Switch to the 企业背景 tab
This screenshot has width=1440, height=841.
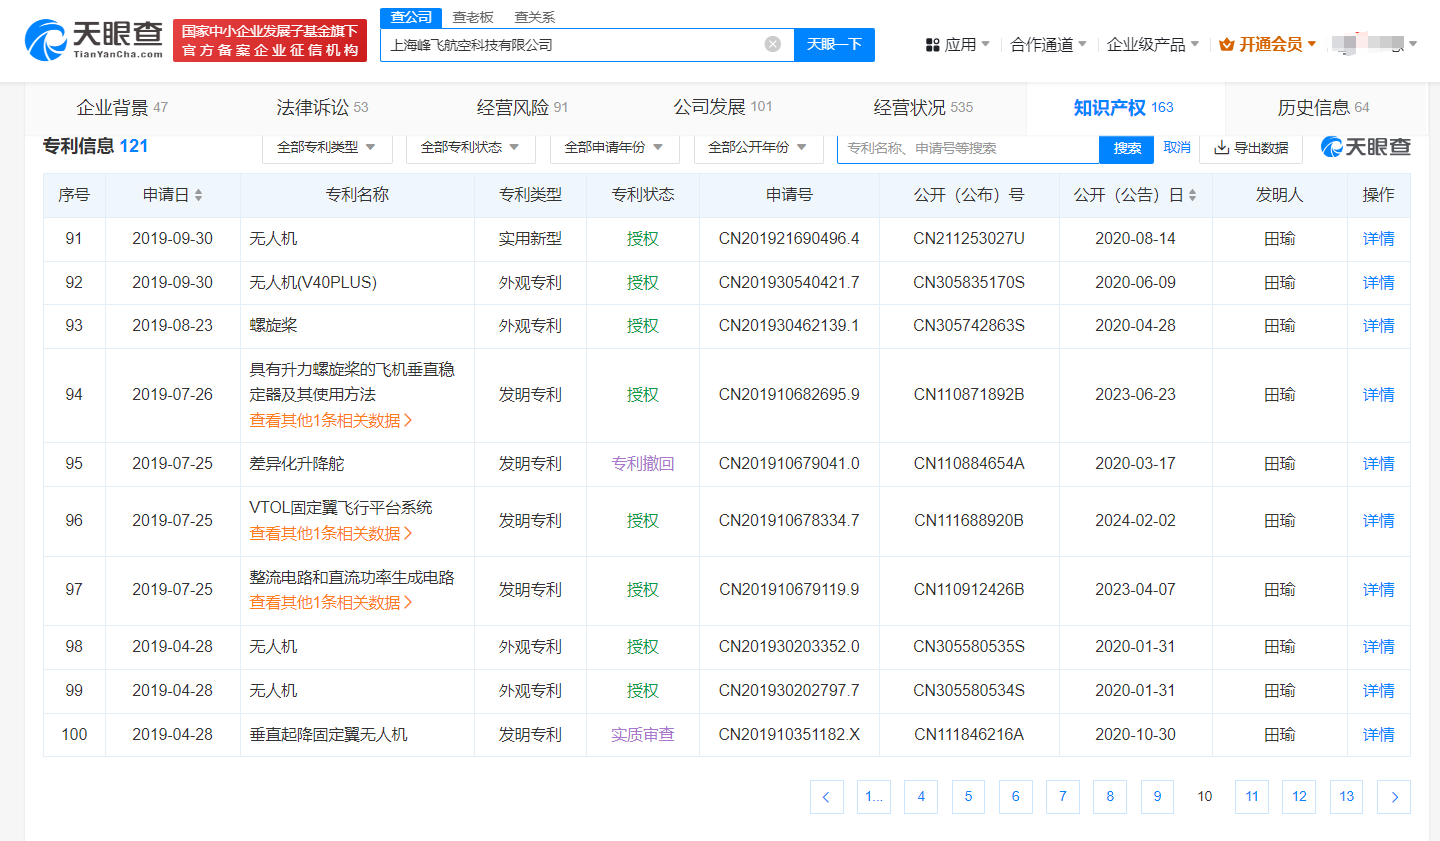tap(123, 107)
